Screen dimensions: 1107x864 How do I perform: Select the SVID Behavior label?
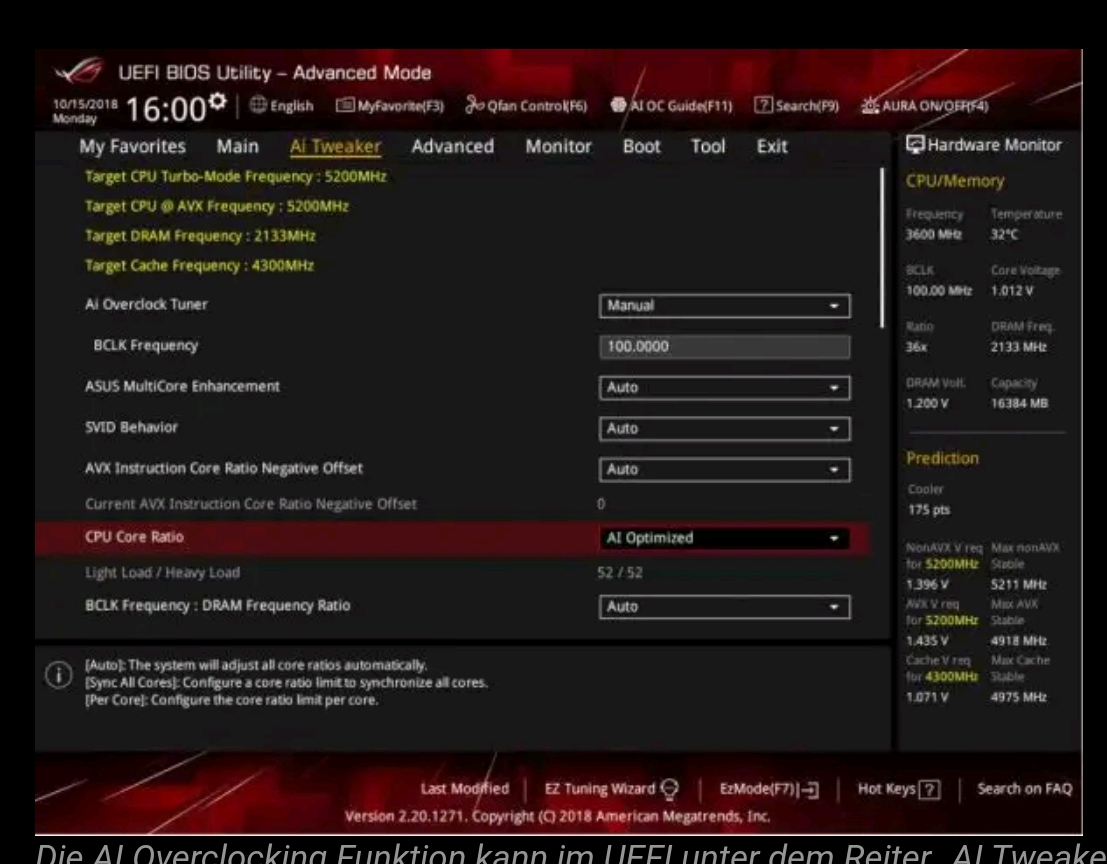coord(131,427)
